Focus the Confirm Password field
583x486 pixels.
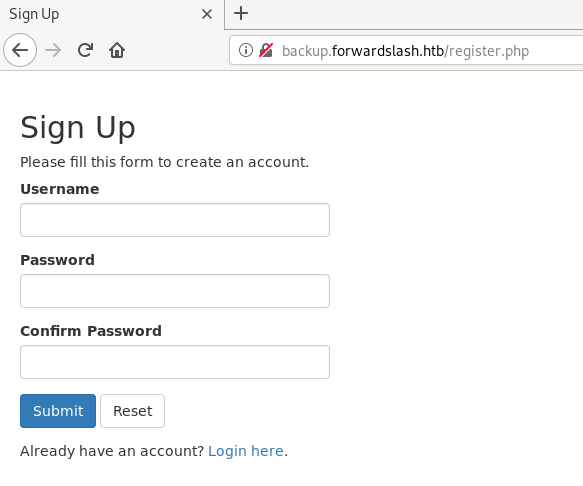[x=175, y=362]
